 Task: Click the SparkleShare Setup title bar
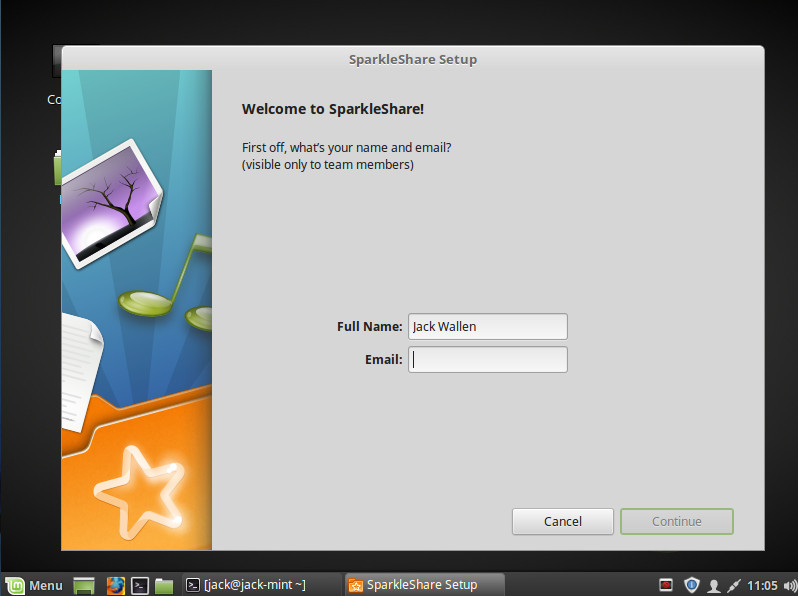[412, 59]
